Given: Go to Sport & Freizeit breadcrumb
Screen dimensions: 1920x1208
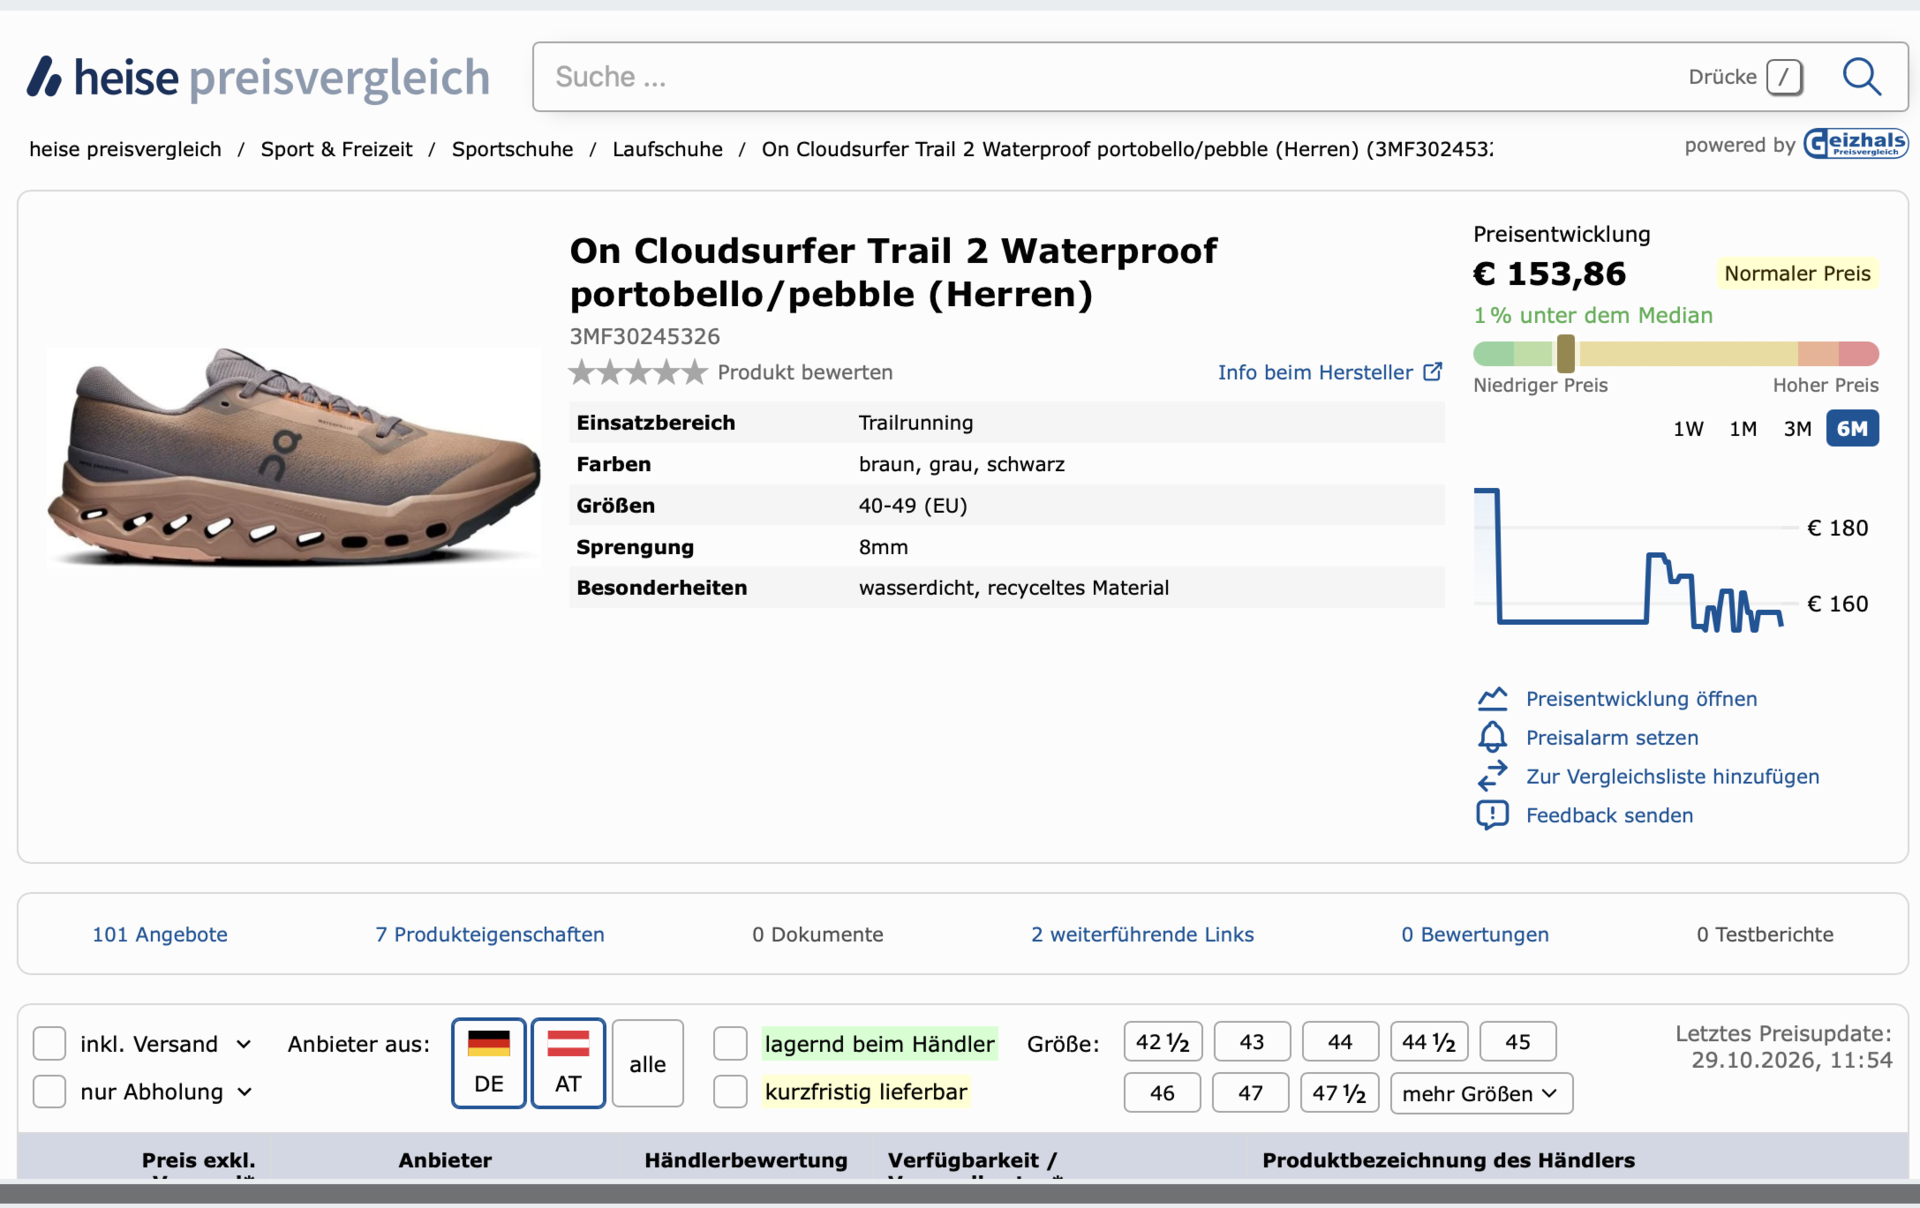Looking at the screenshot, I should coord(336,149).
